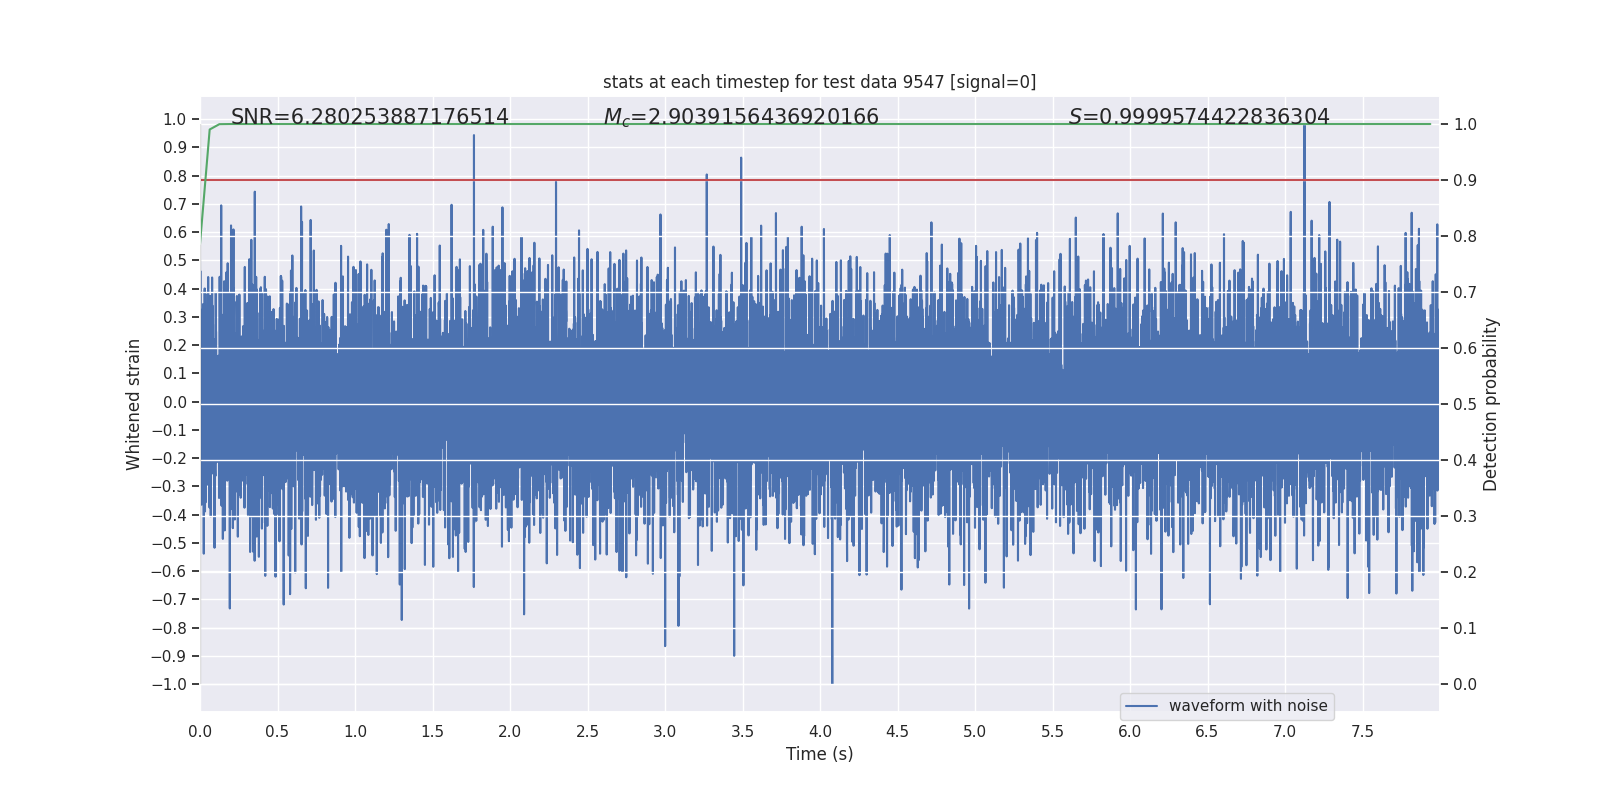Click the 3.0 tick on the time axis

(x=665, y=731)
